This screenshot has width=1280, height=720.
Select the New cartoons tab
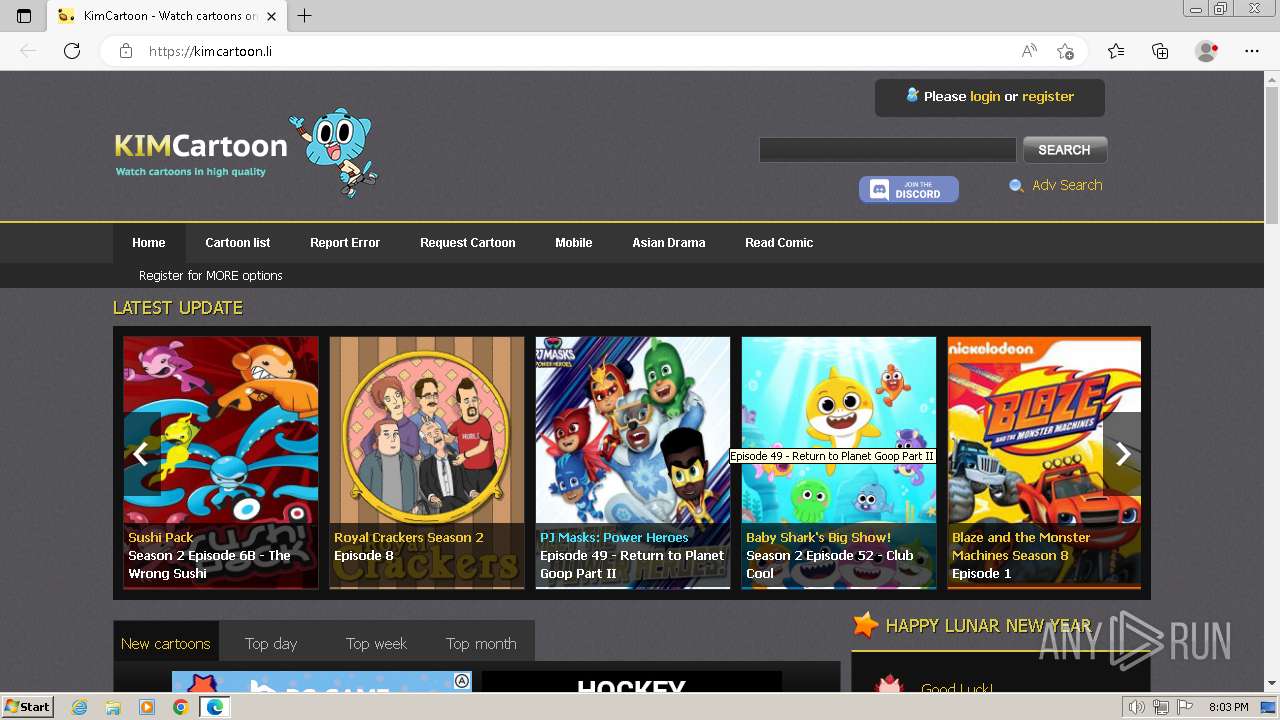coord(166,644)
